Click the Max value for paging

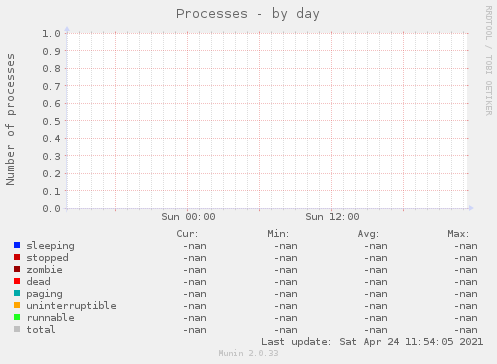[x=466, y=294]
